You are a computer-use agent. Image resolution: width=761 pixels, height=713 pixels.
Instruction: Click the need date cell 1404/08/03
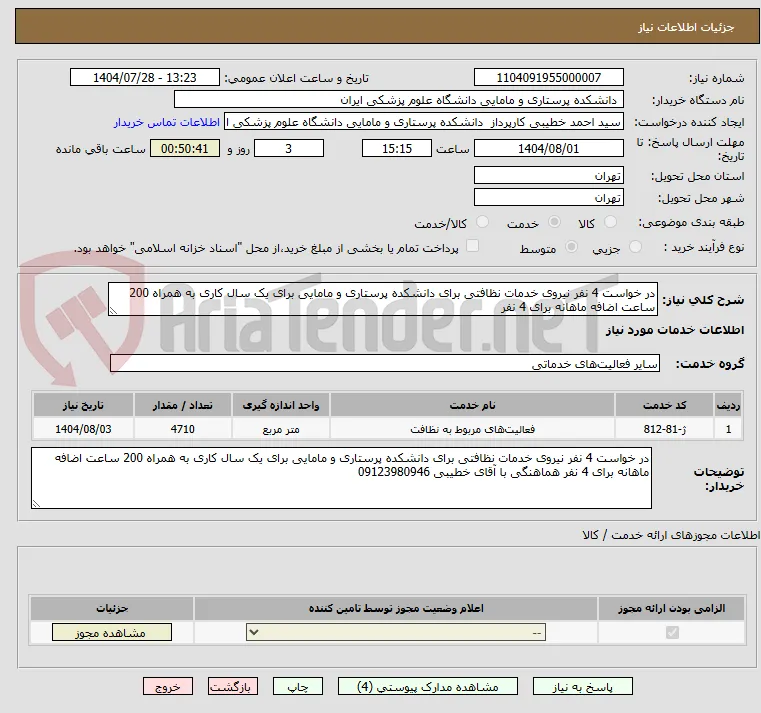pyautogui.click(x=83, y=429)
